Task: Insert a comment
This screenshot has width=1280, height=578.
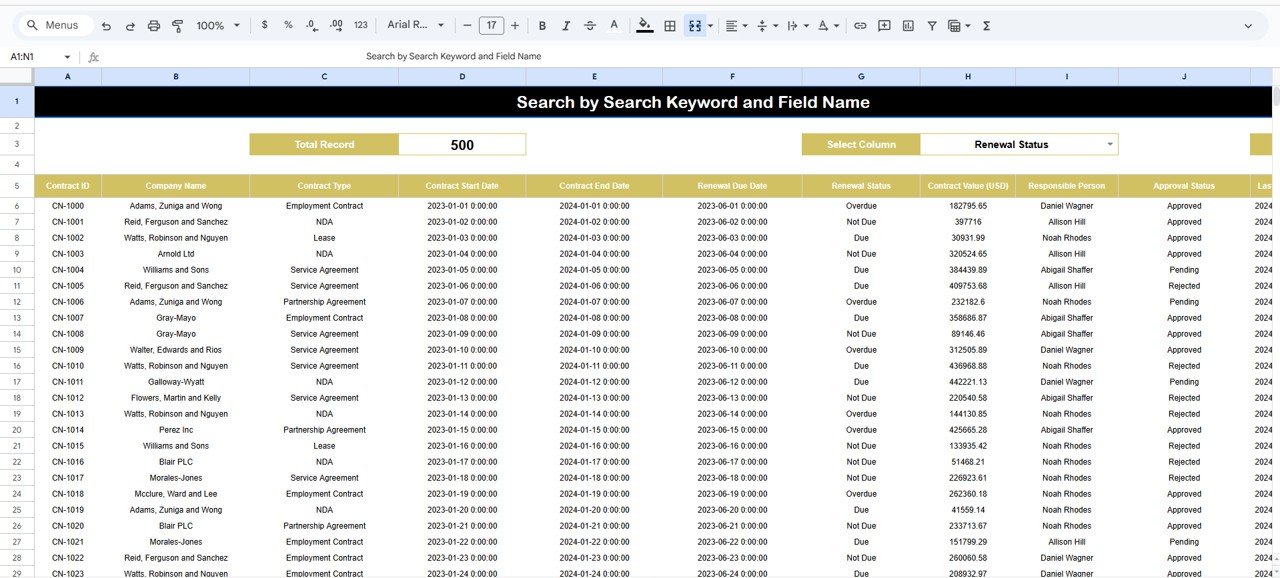Action: (884, 25)
